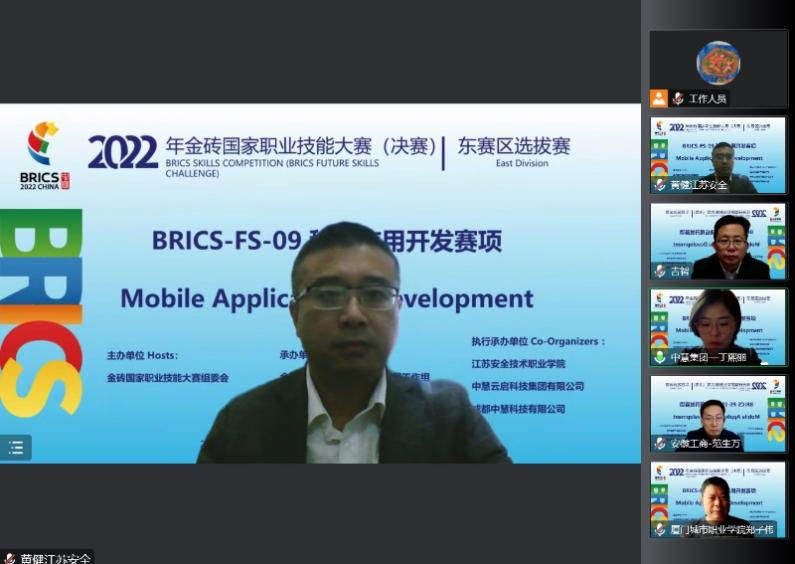Click the mic icon on 安徽工商 tile
Screen dimensions: 795x564
[660, 443]
